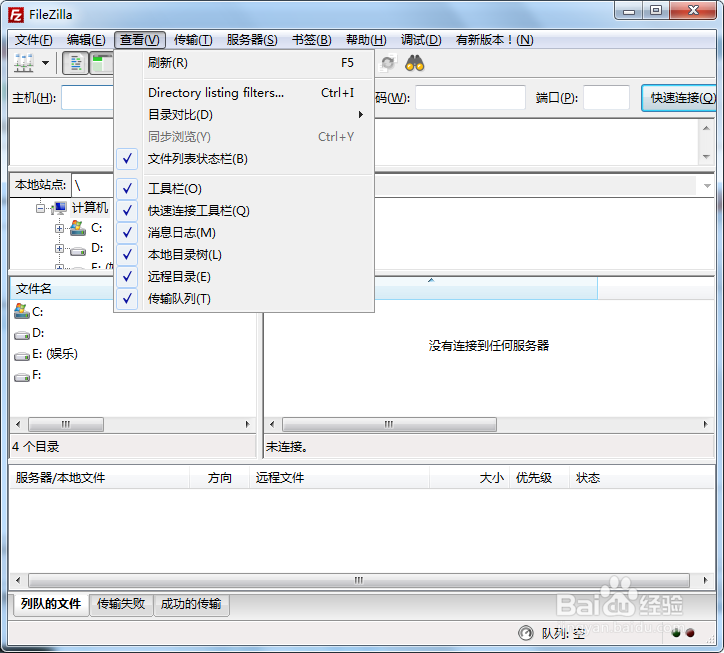Viewport: 724px width, 653px height.
Task: Toggle 本地目录树(L) option
Action: tap(244, 255)
